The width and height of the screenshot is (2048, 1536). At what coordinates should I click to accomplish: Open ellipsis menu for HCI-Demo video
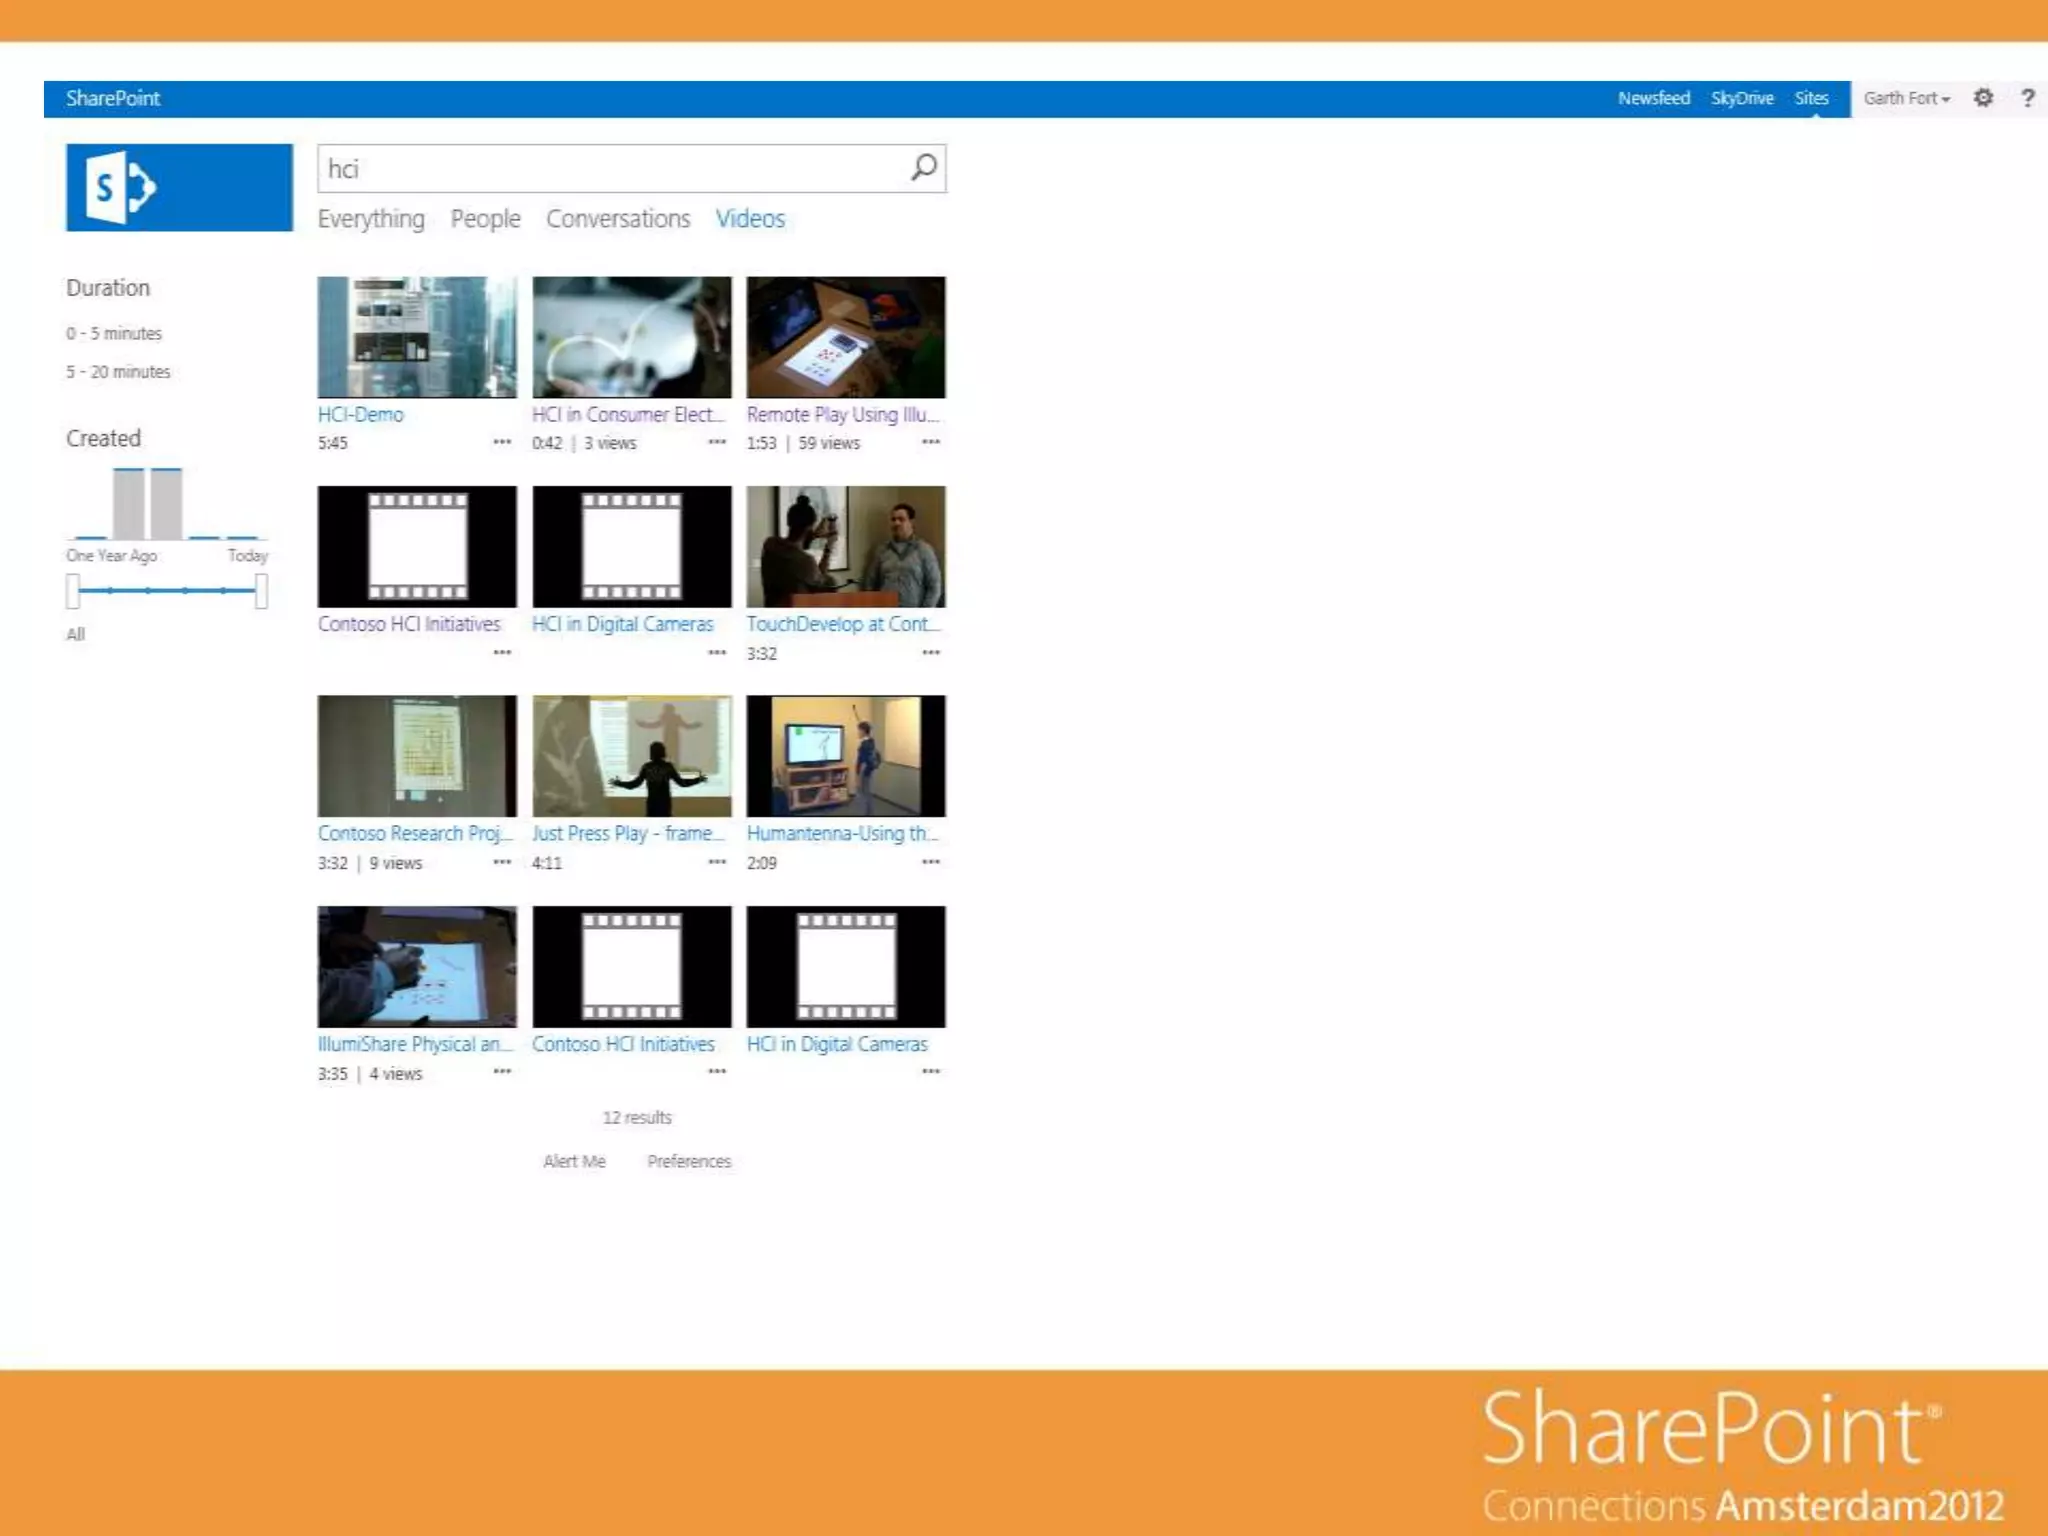pos(502,442)
